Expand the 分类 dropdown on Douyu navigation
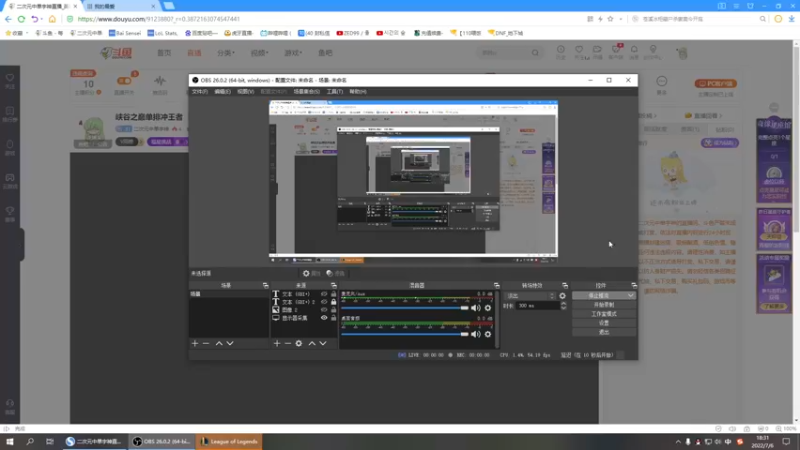 pyautogui.click(x=226, y=53)
